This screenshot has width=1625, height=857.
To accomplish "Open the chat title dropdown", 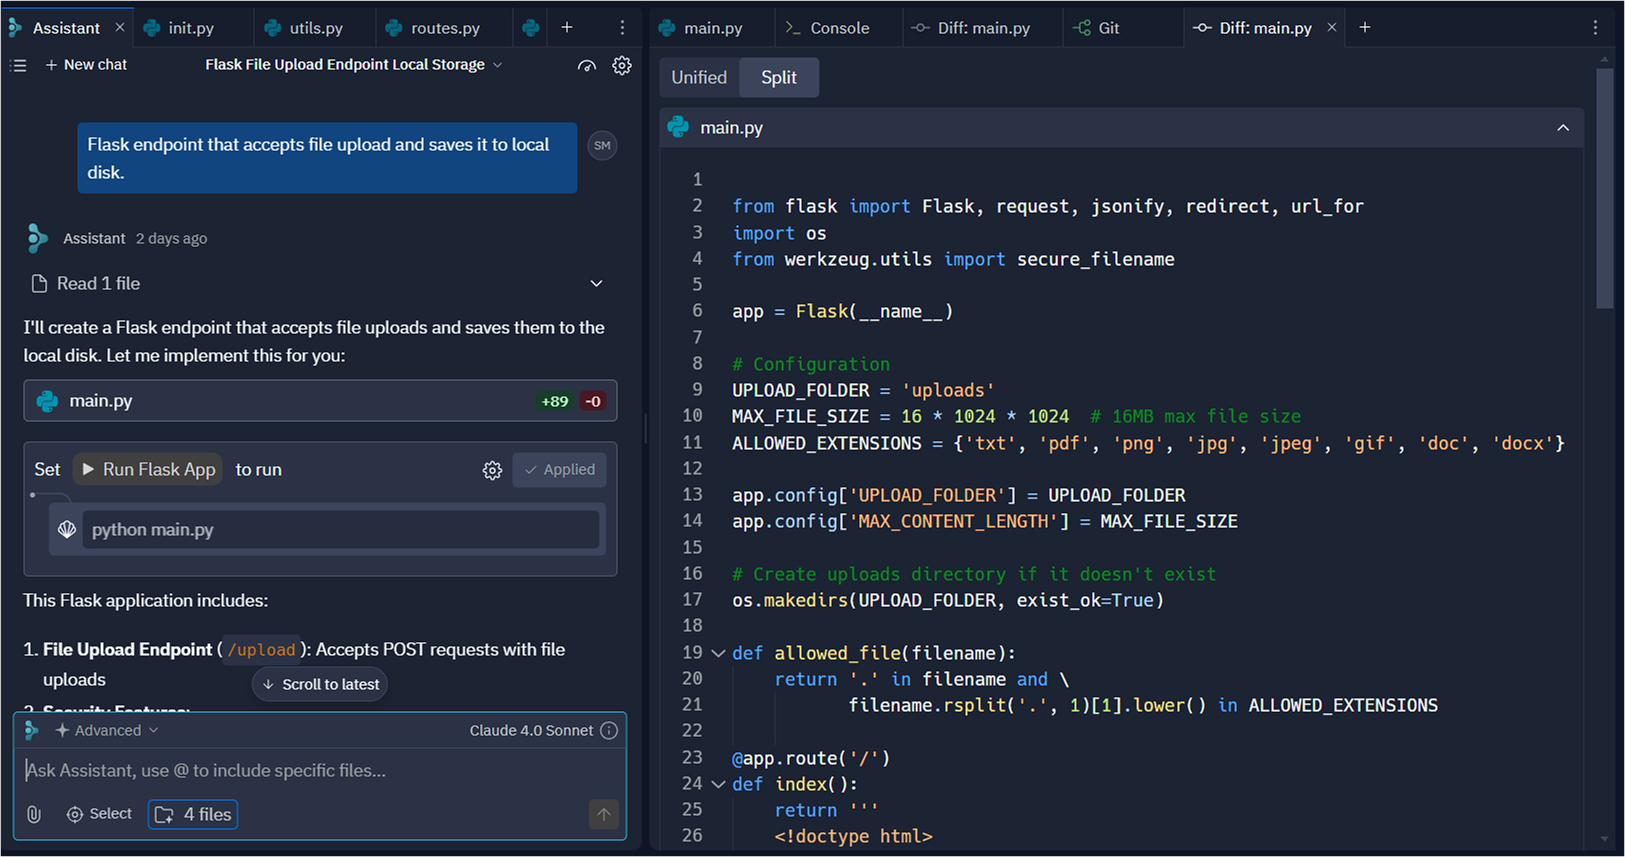I will (354, 65).
